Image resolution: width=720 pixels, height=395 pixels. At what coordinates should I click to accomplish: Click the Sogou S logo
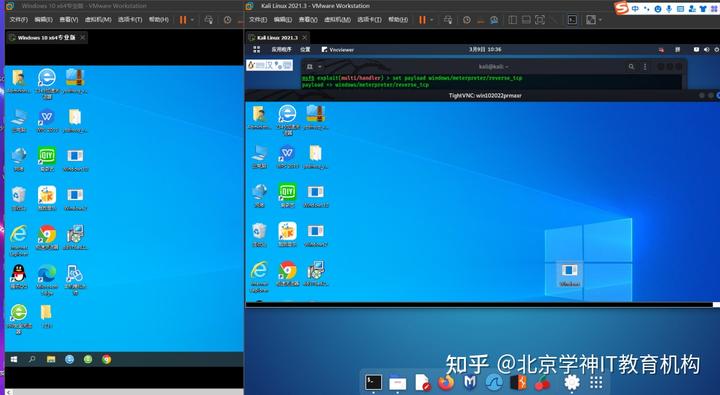click(621, 8)
